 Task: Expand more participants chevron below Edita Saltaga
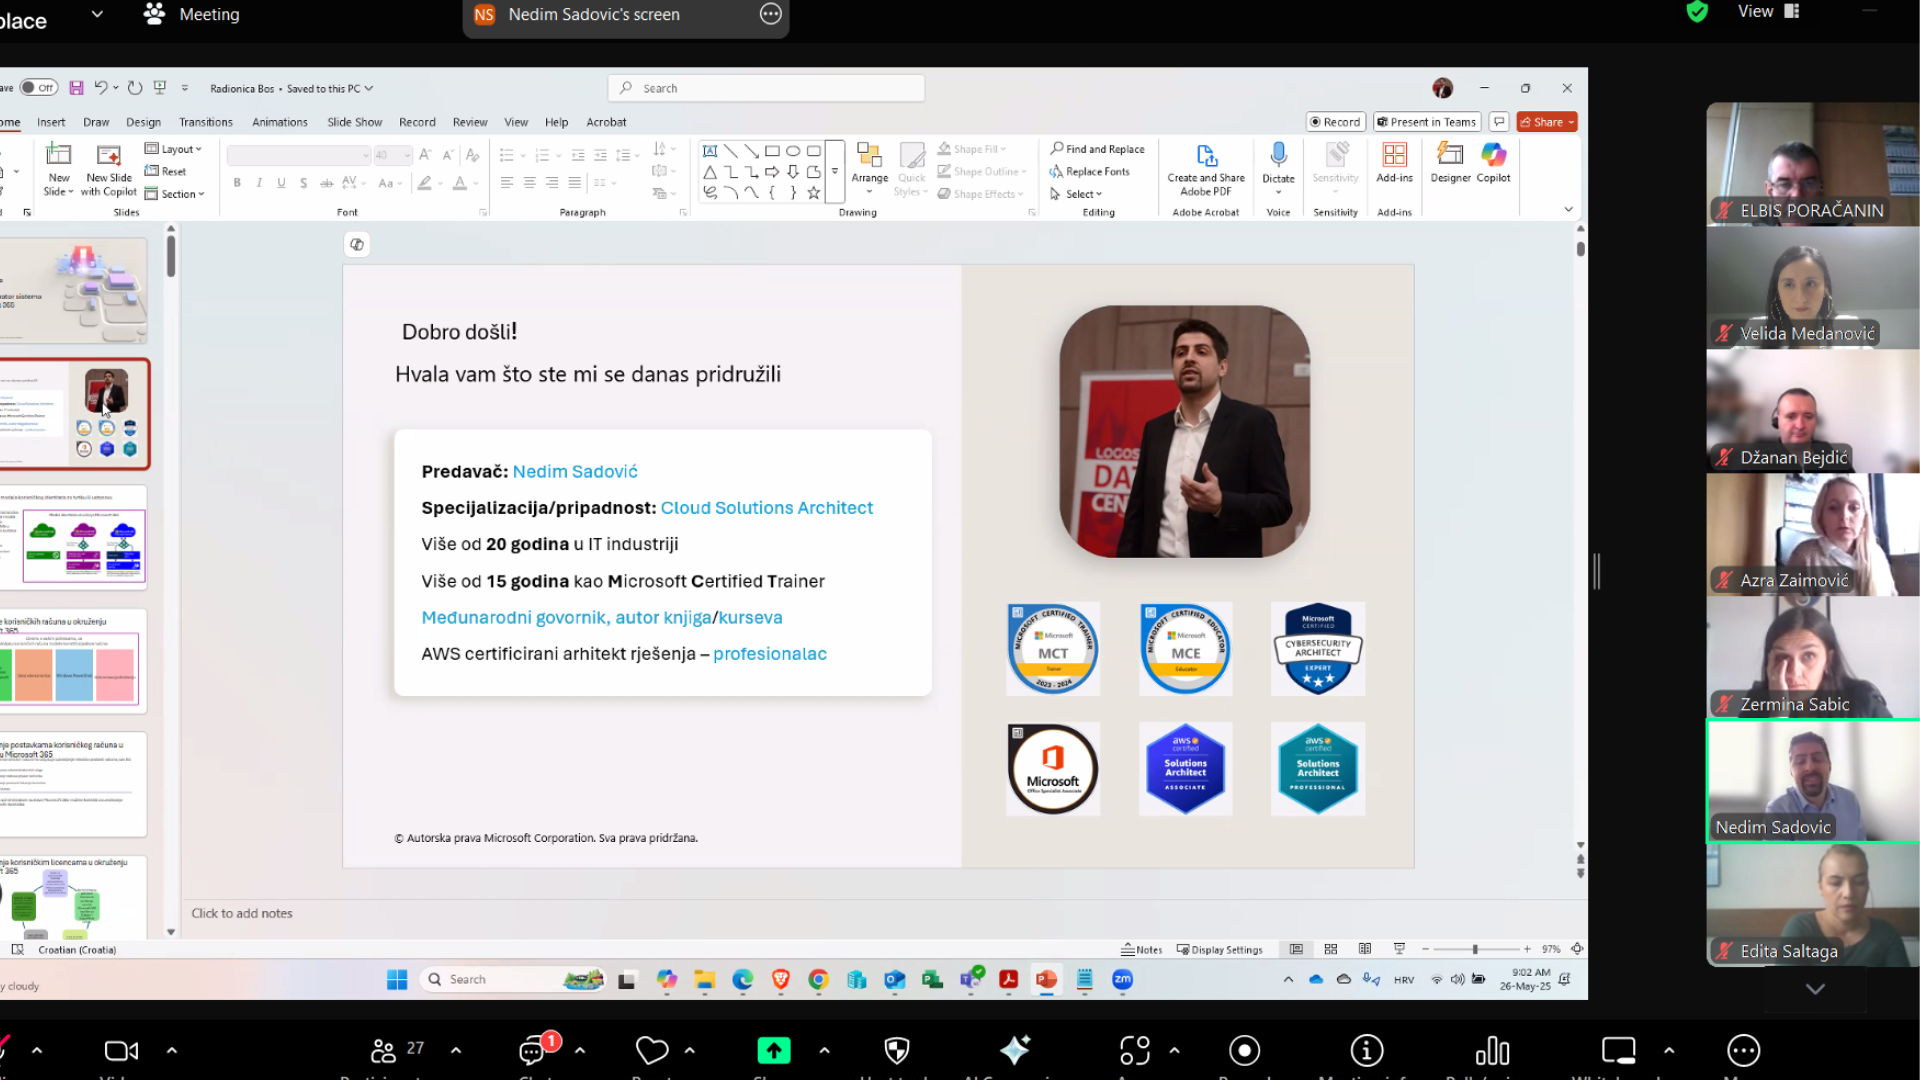point(1815,989)
